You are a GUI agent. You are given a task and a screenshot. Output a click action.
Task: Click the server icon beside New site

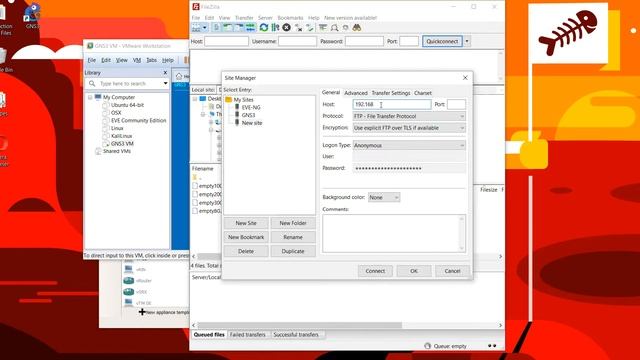point(237,122)
